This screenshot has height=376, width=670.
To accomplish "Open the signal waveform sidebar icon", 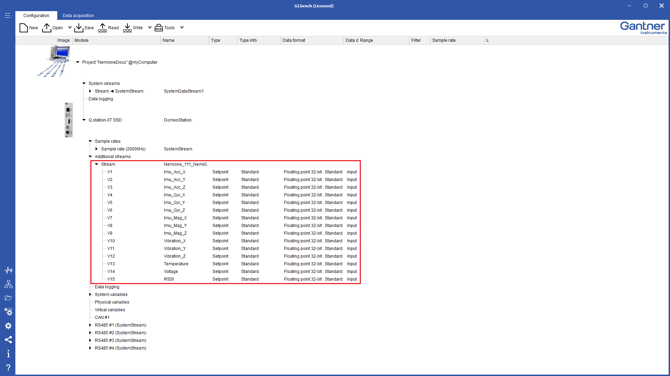I will coord(8,270).
